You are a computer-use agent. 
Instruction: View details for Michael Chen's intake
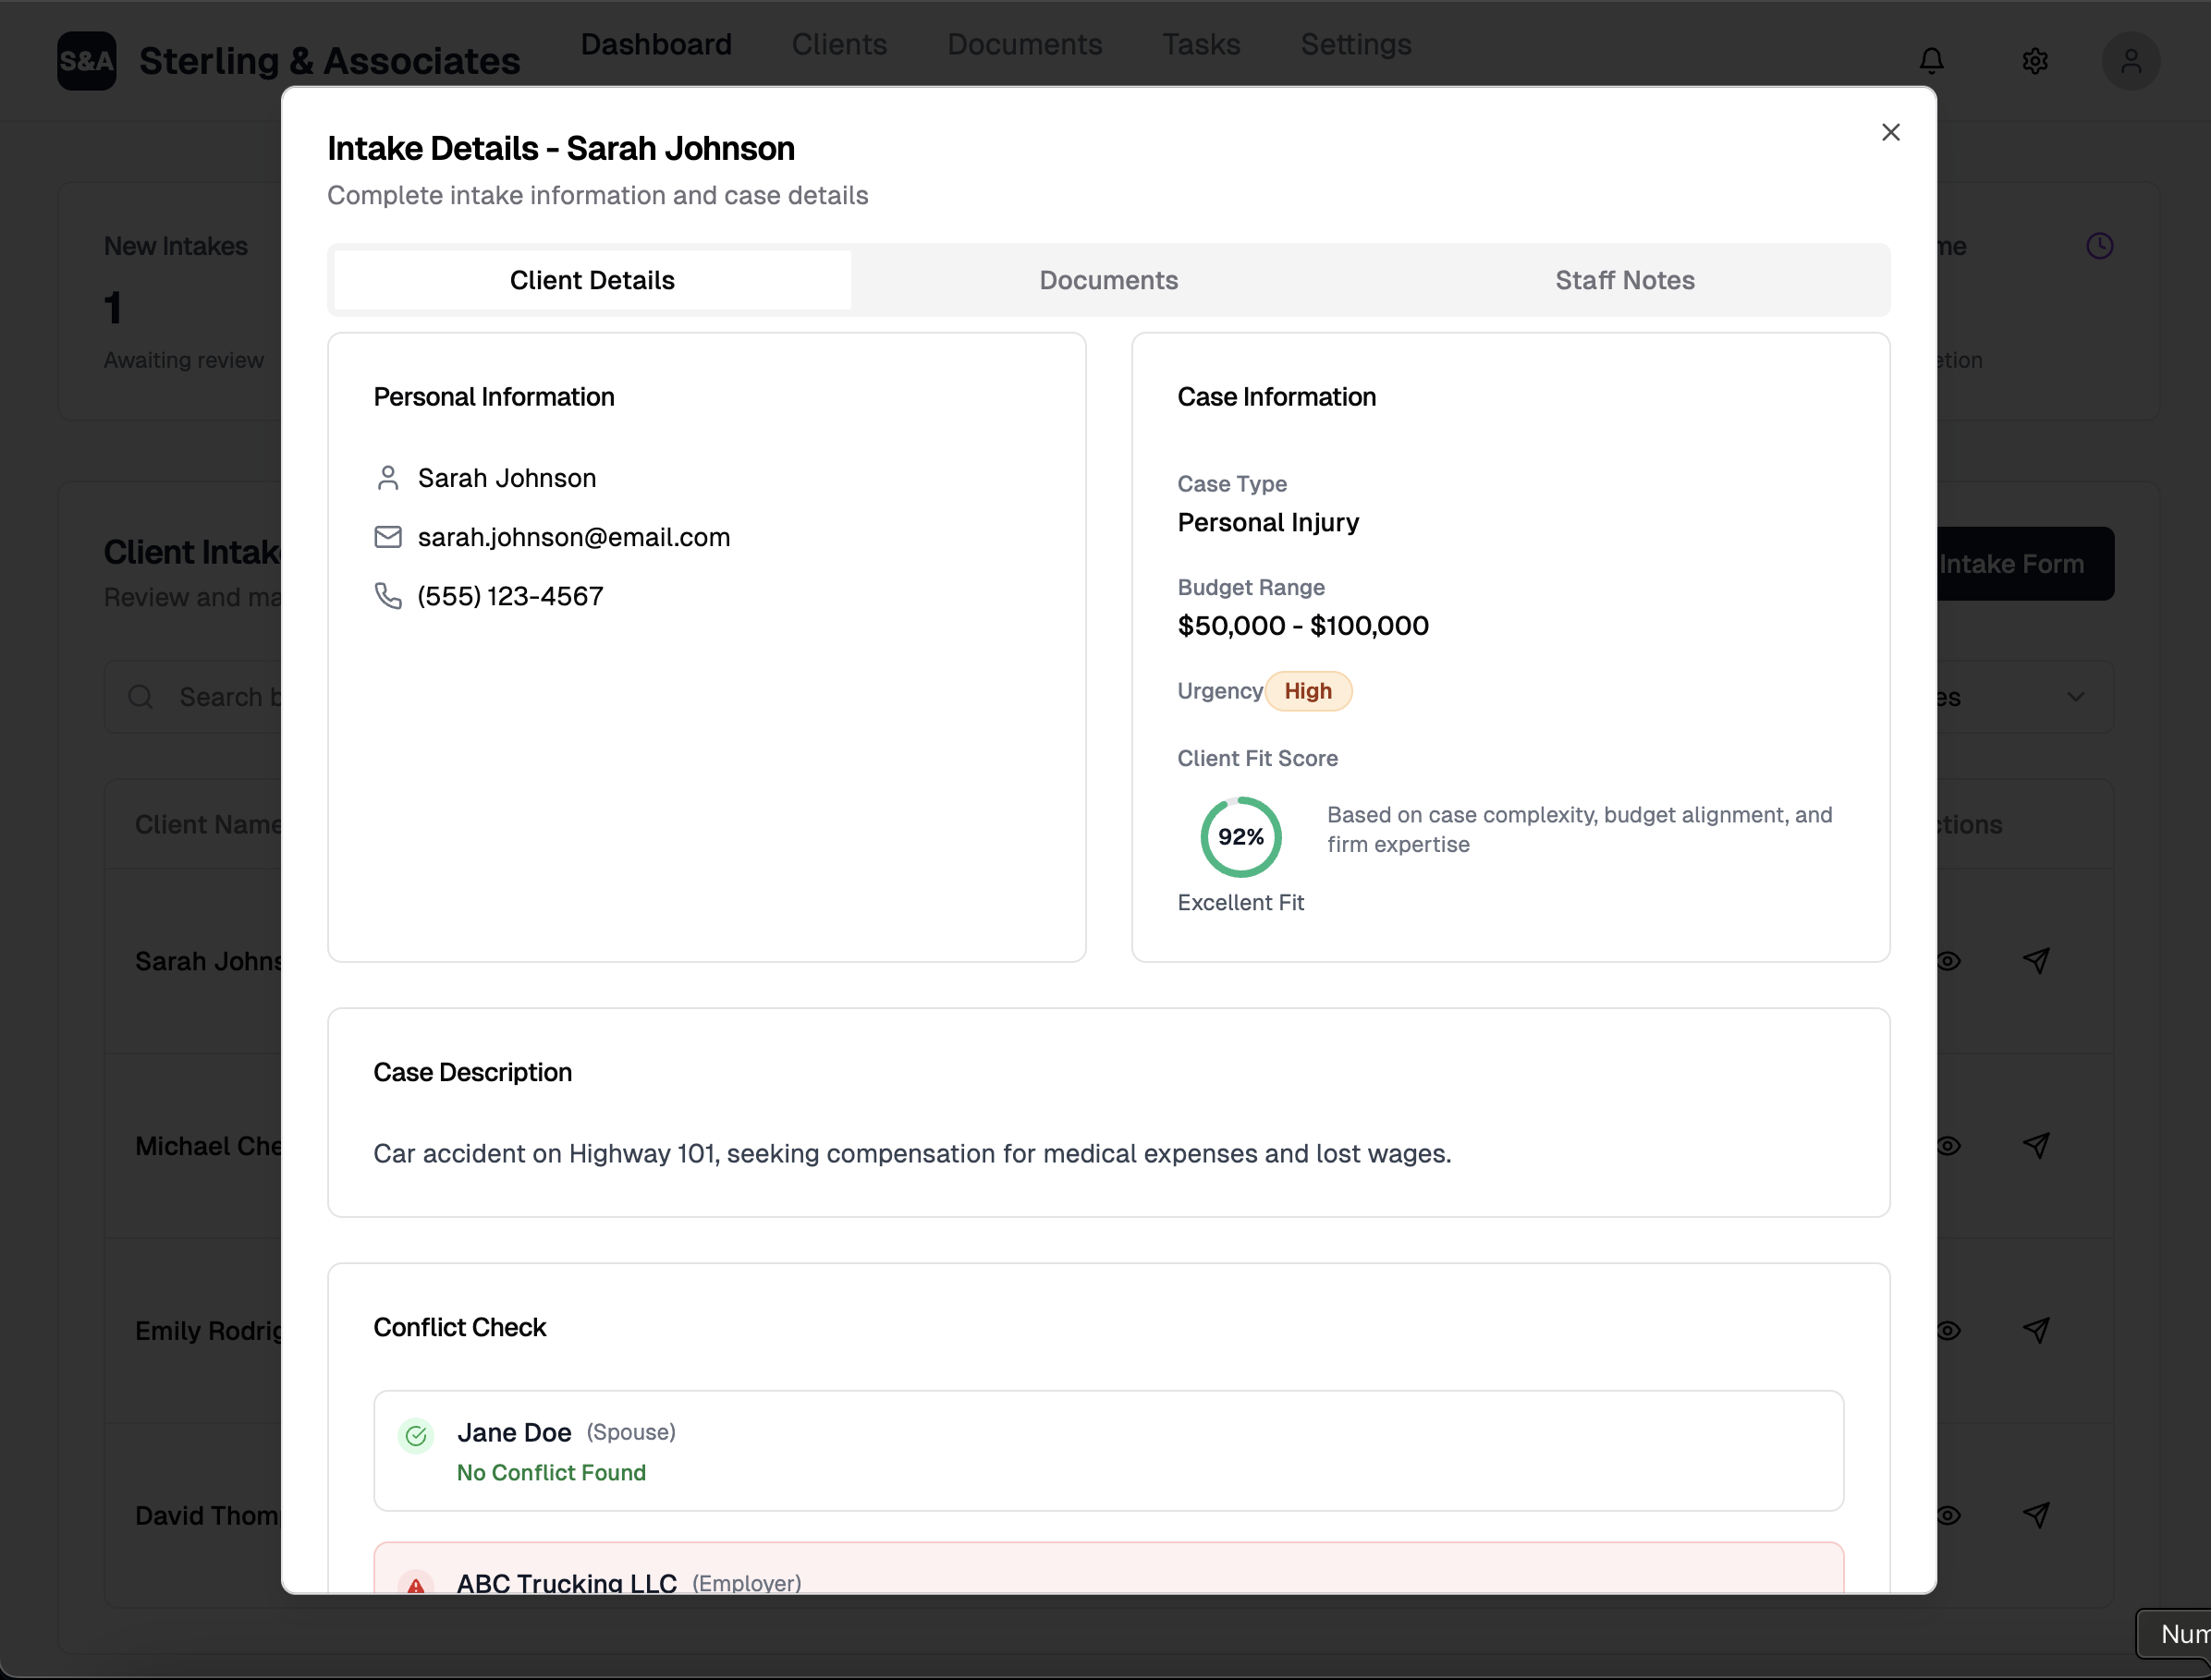[1951, 1146]
